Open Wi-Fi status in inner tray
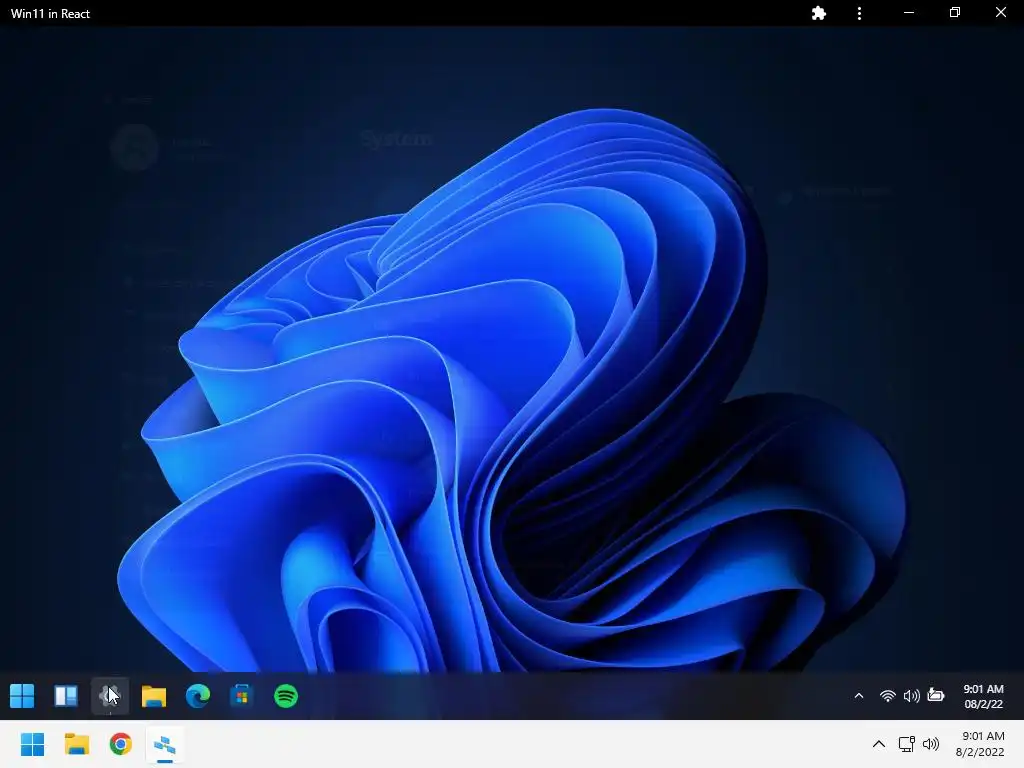Viewport: 1024px width, 768px height. [x=888, y=696]
